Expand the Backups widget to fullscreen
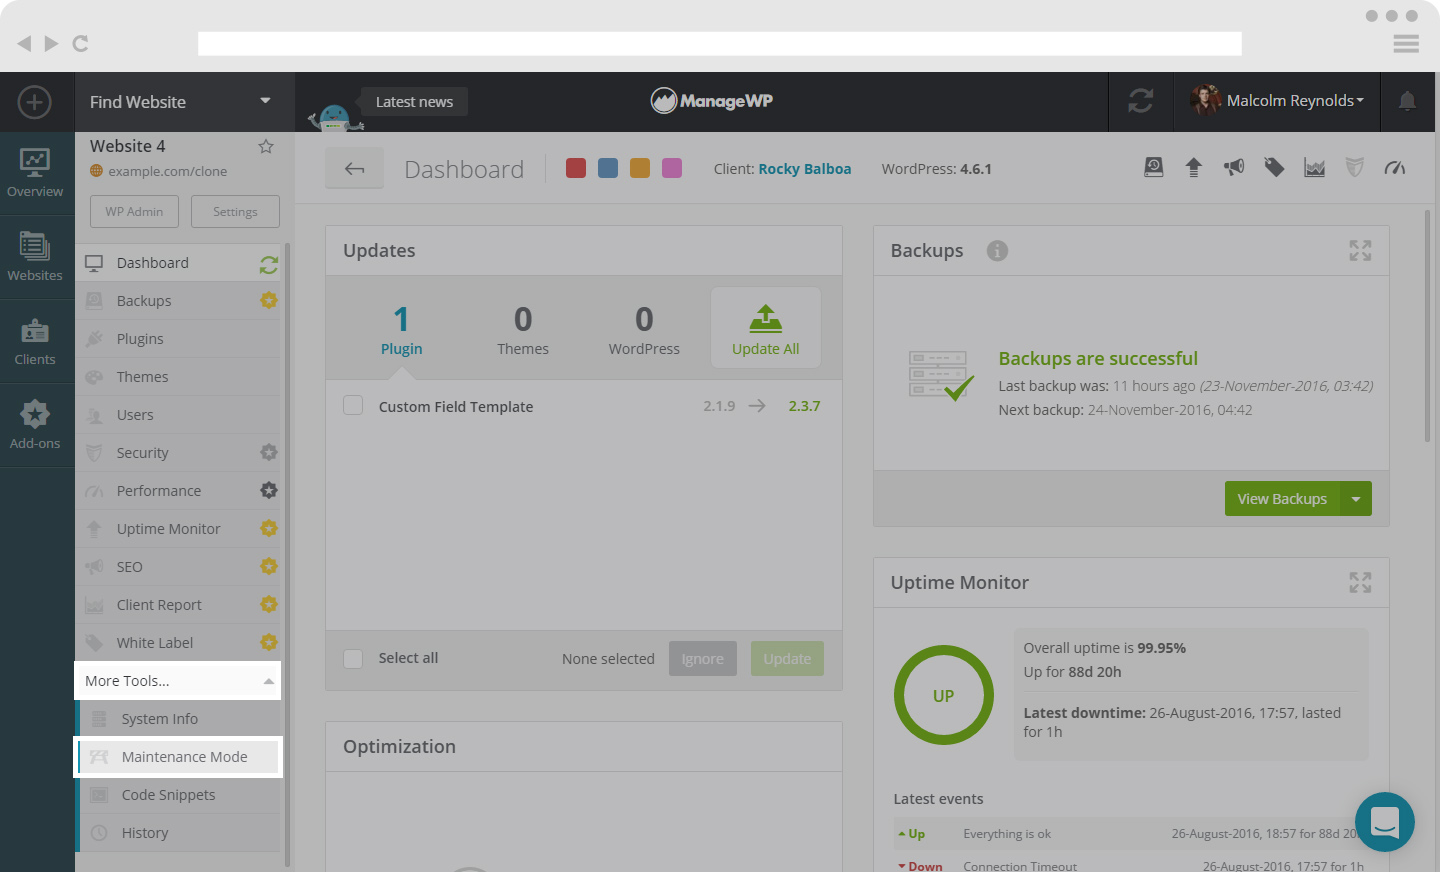 click(1360, 250)
